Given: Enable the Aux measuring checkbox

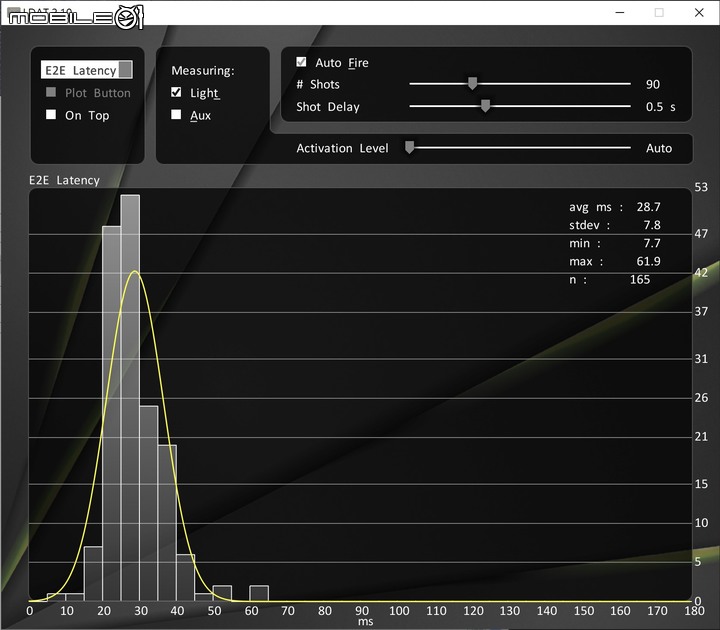Looking at the screenshot, I should (176, 114).
